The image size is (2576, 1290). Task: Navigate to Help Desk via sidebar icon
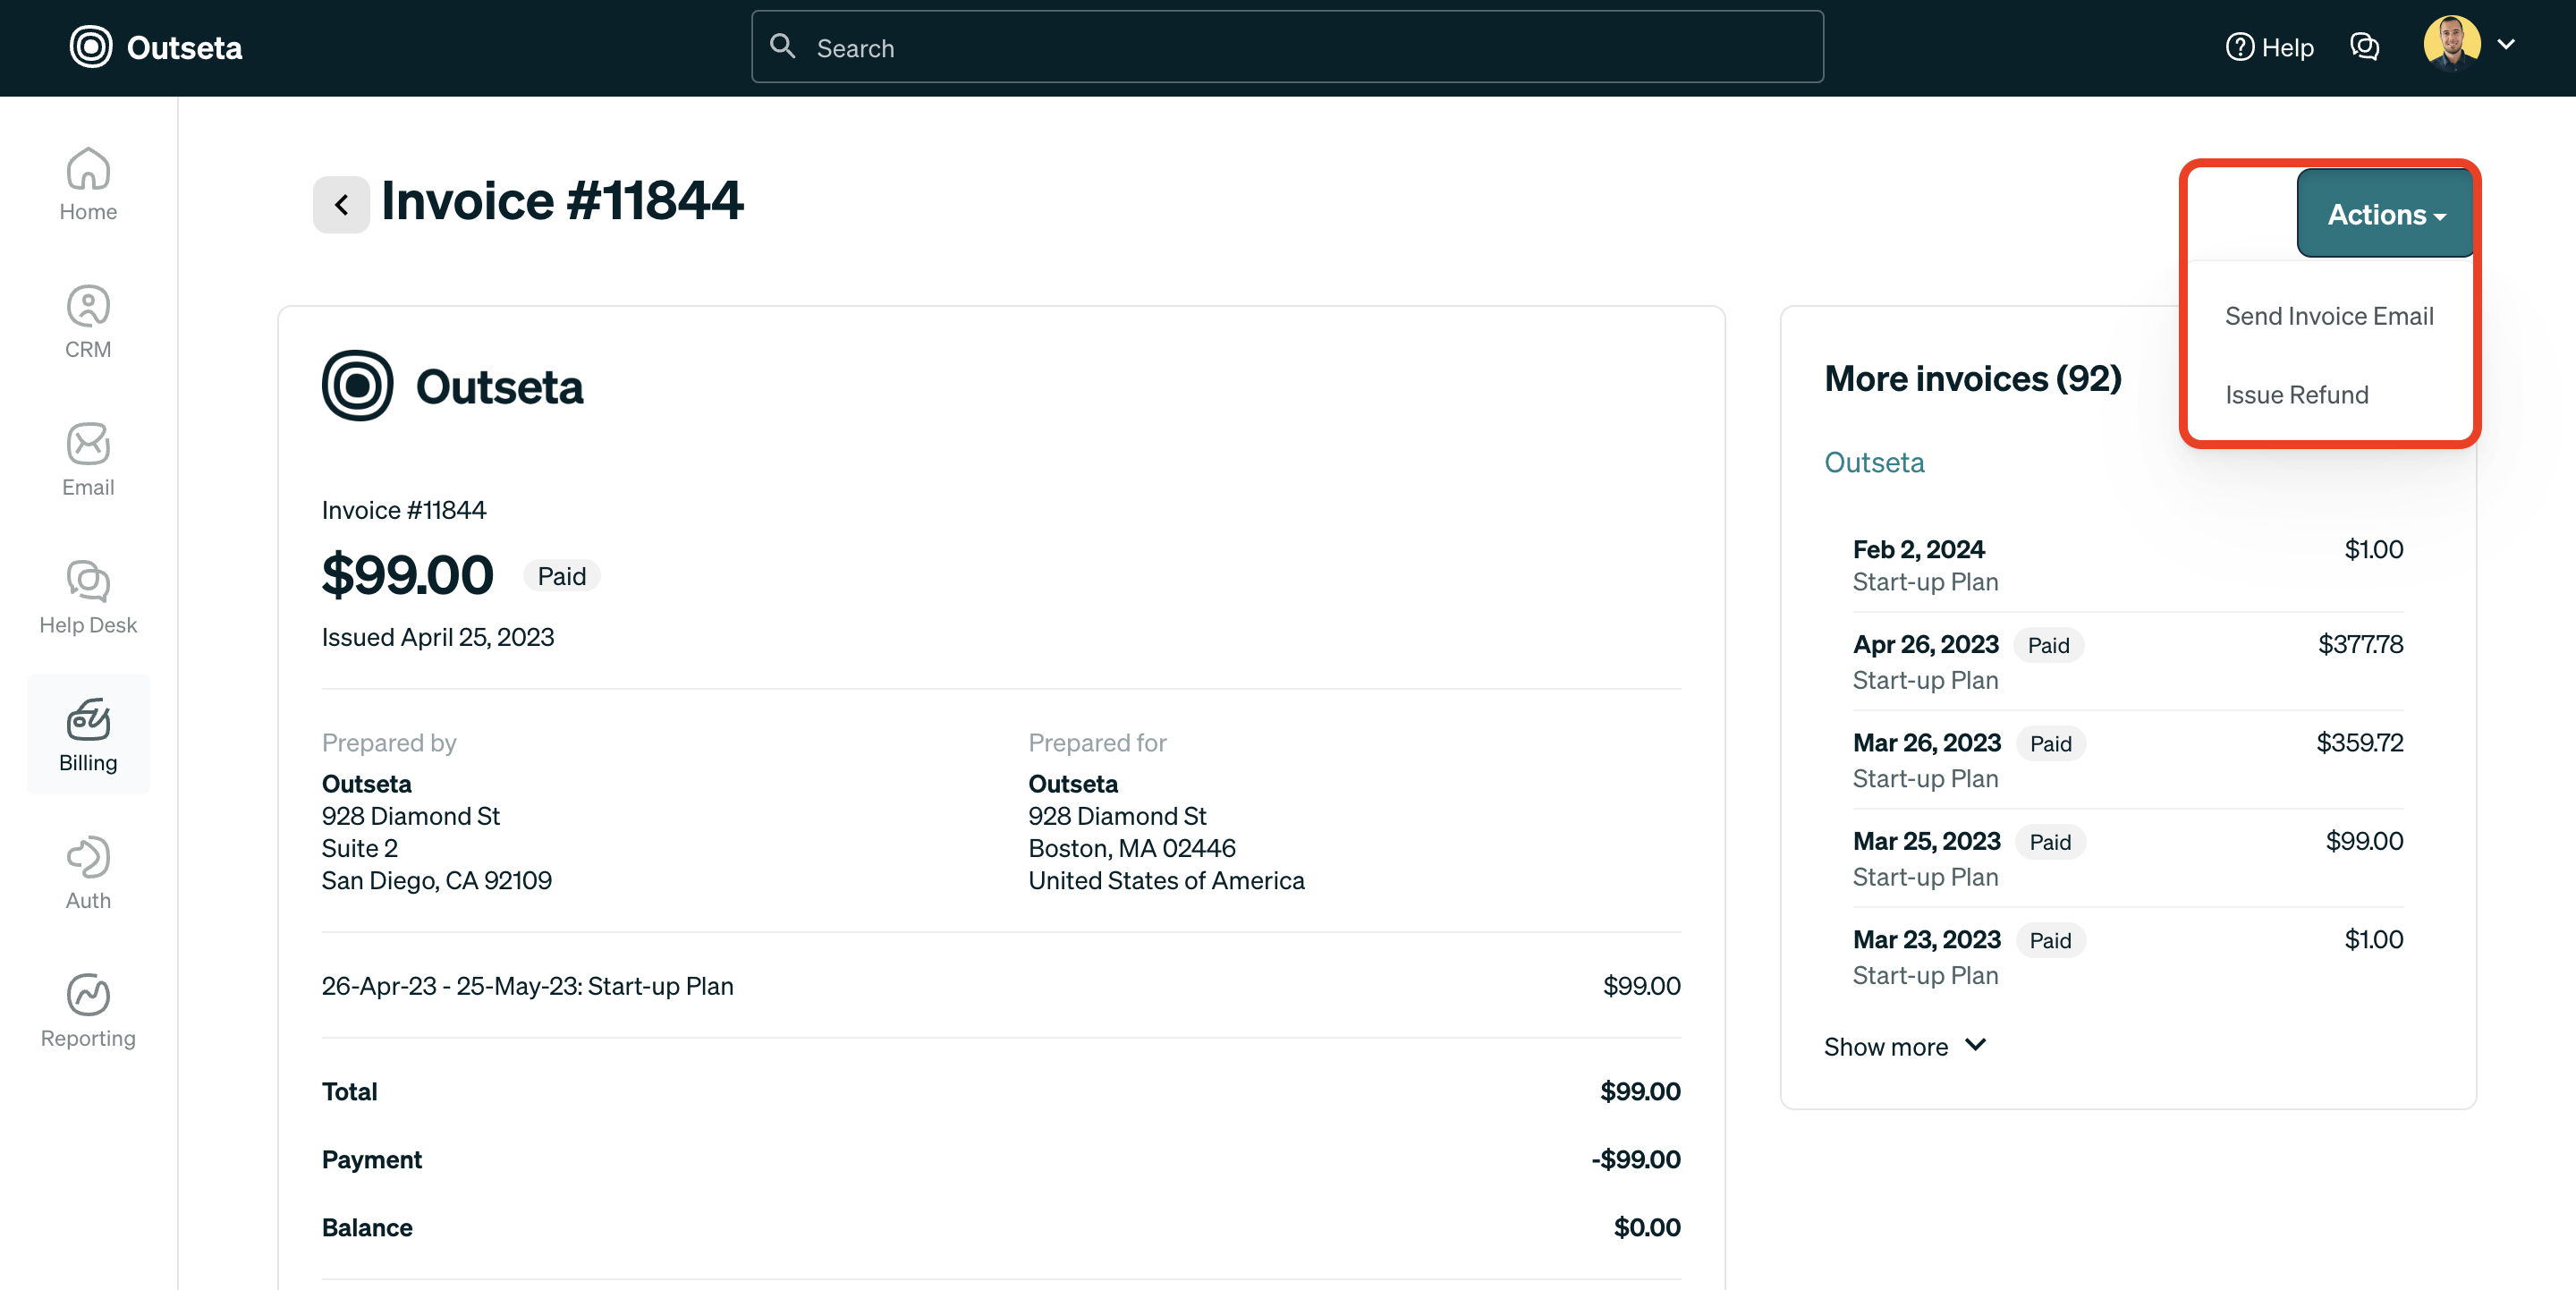(88, 597)
